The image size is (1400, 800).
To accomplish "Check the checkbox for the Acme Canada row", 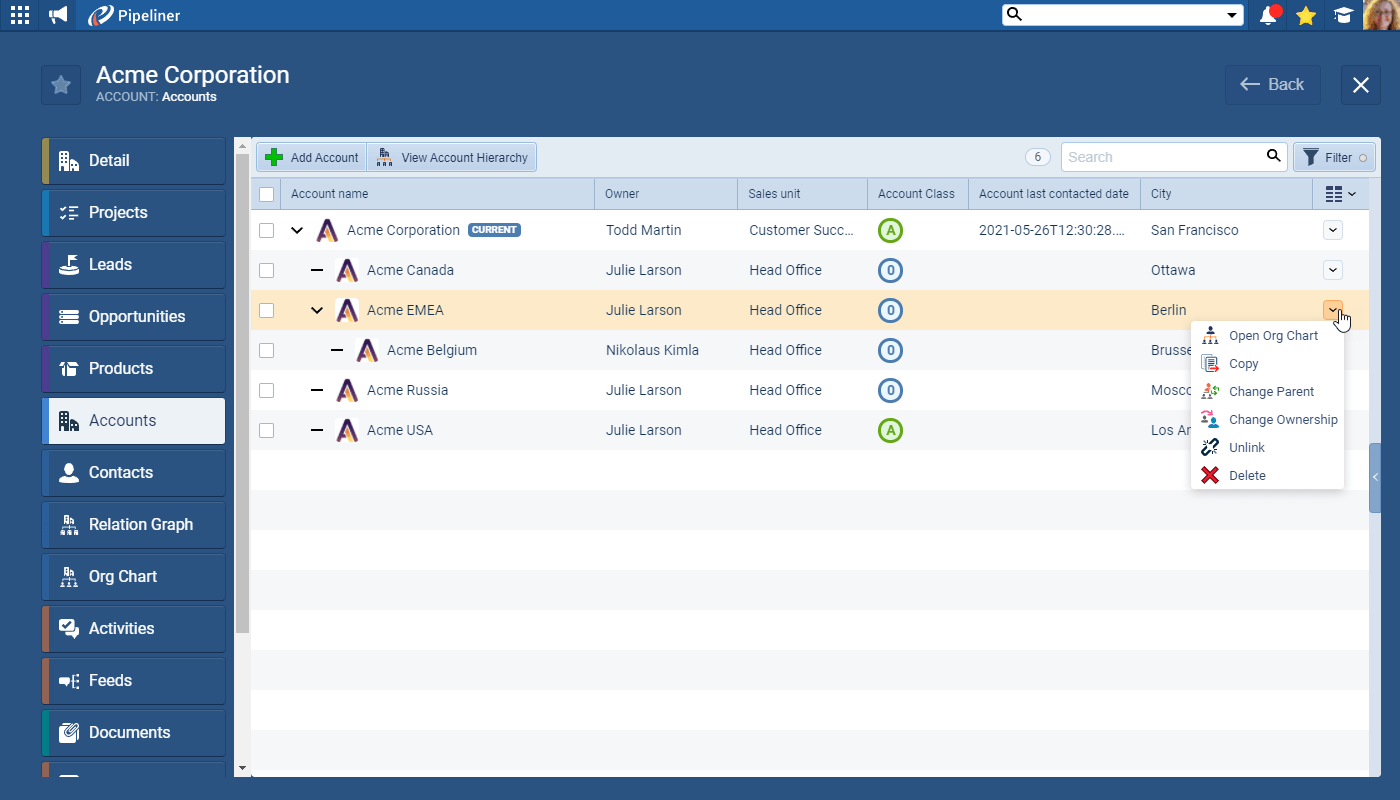I will 266,270.
